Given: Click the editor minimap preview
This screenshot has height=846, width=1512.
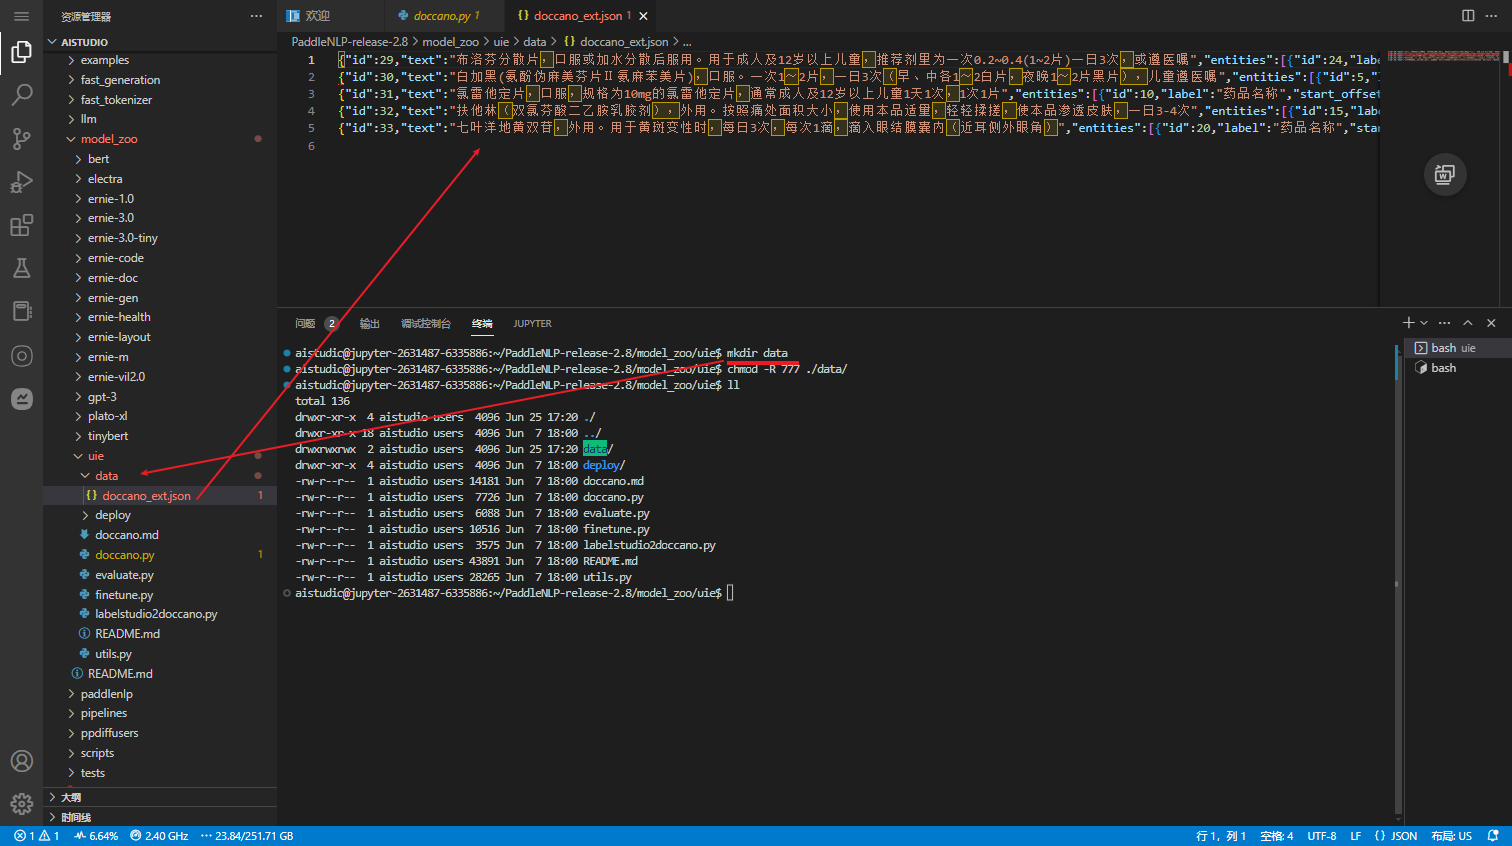Looking at the screenshot, I should click(x=1443, y=57).
